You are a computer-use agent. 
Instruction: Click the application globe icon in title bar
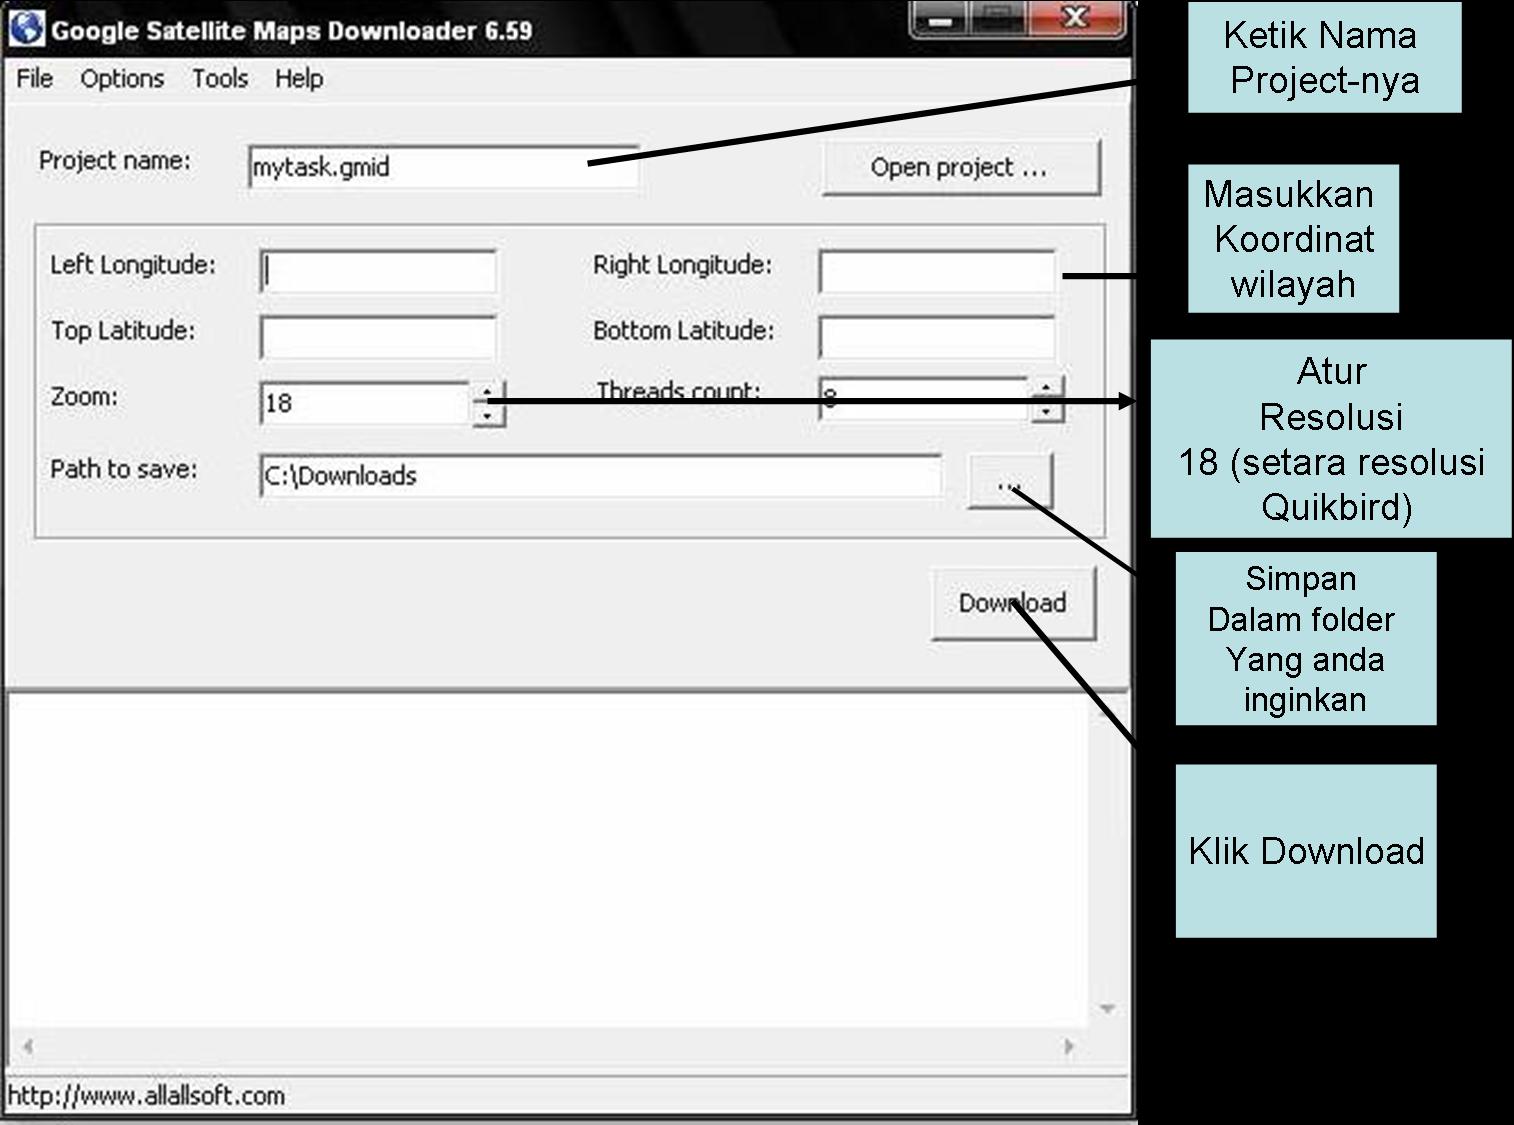(x=26, y=28)
